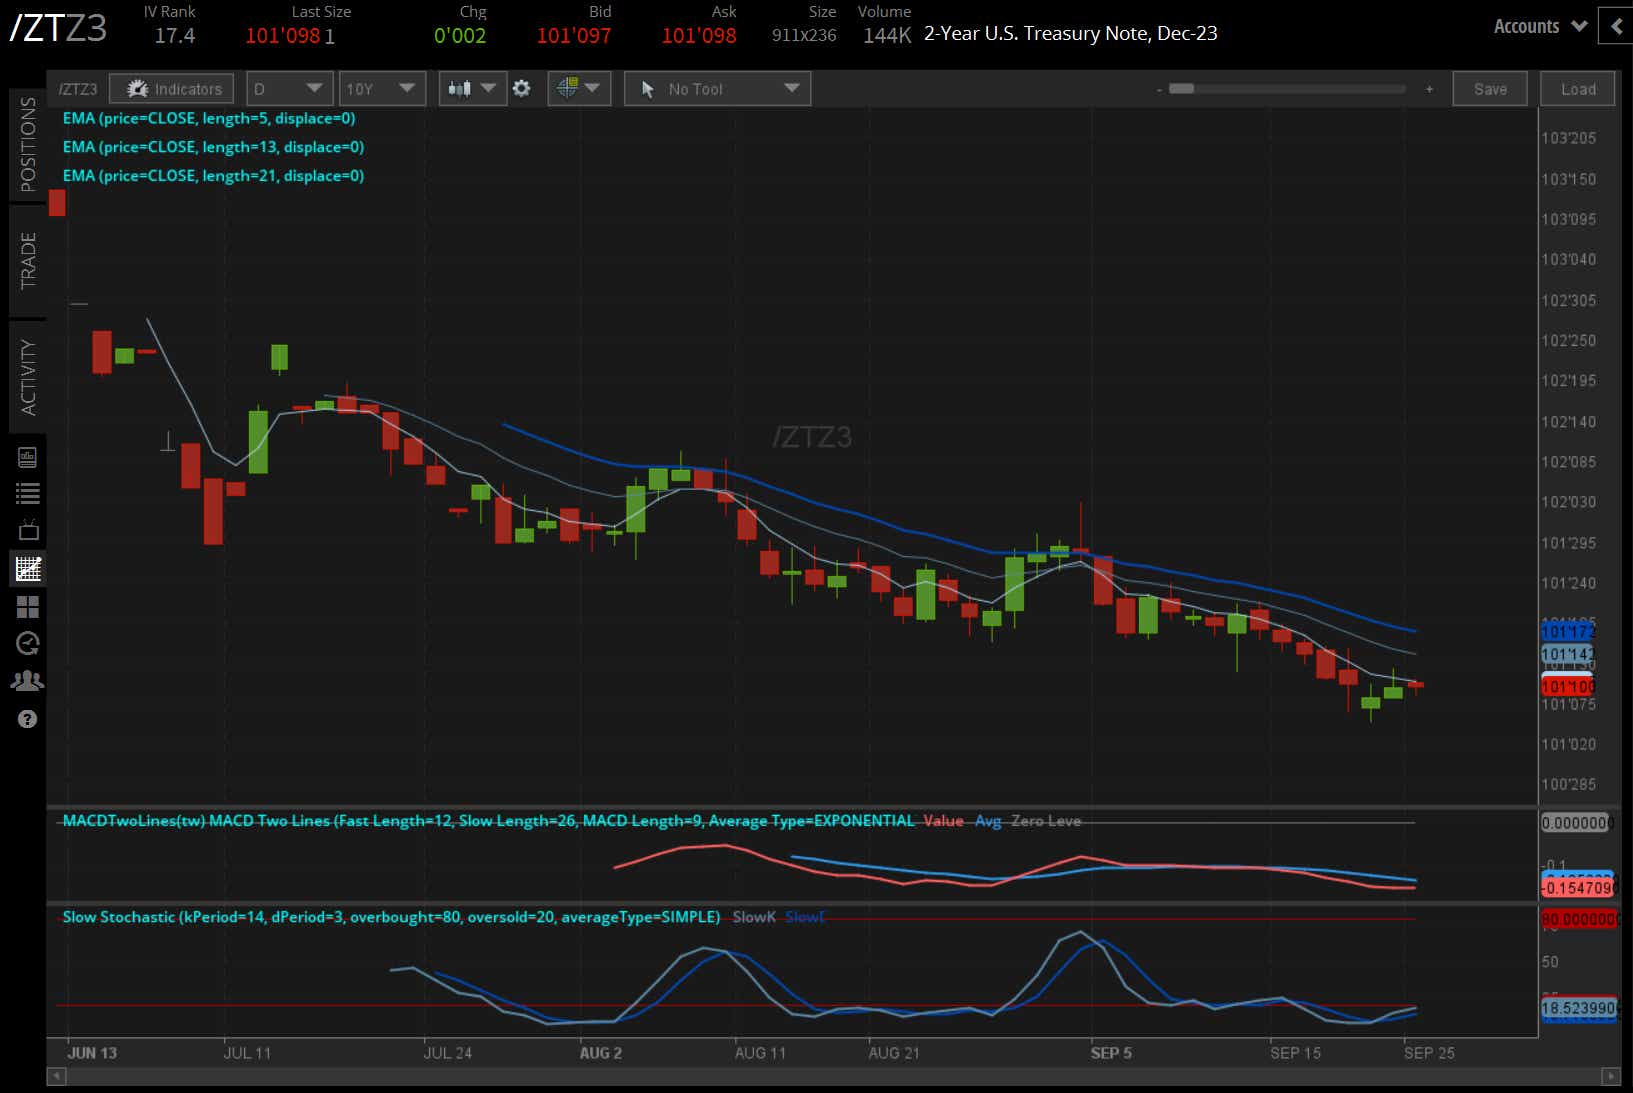Open the live TV icon in sidebar
Image resolution: width=1633 pixels, height=1093 pixels.
[x=27, y=530]
